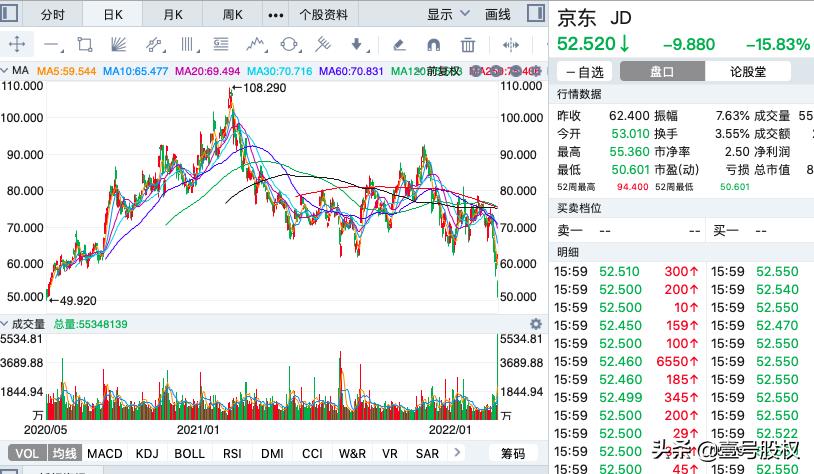Viewport: 814px width, 474px height.
Task: Click the trash icon to delete drawings
Action: (467, 45)
